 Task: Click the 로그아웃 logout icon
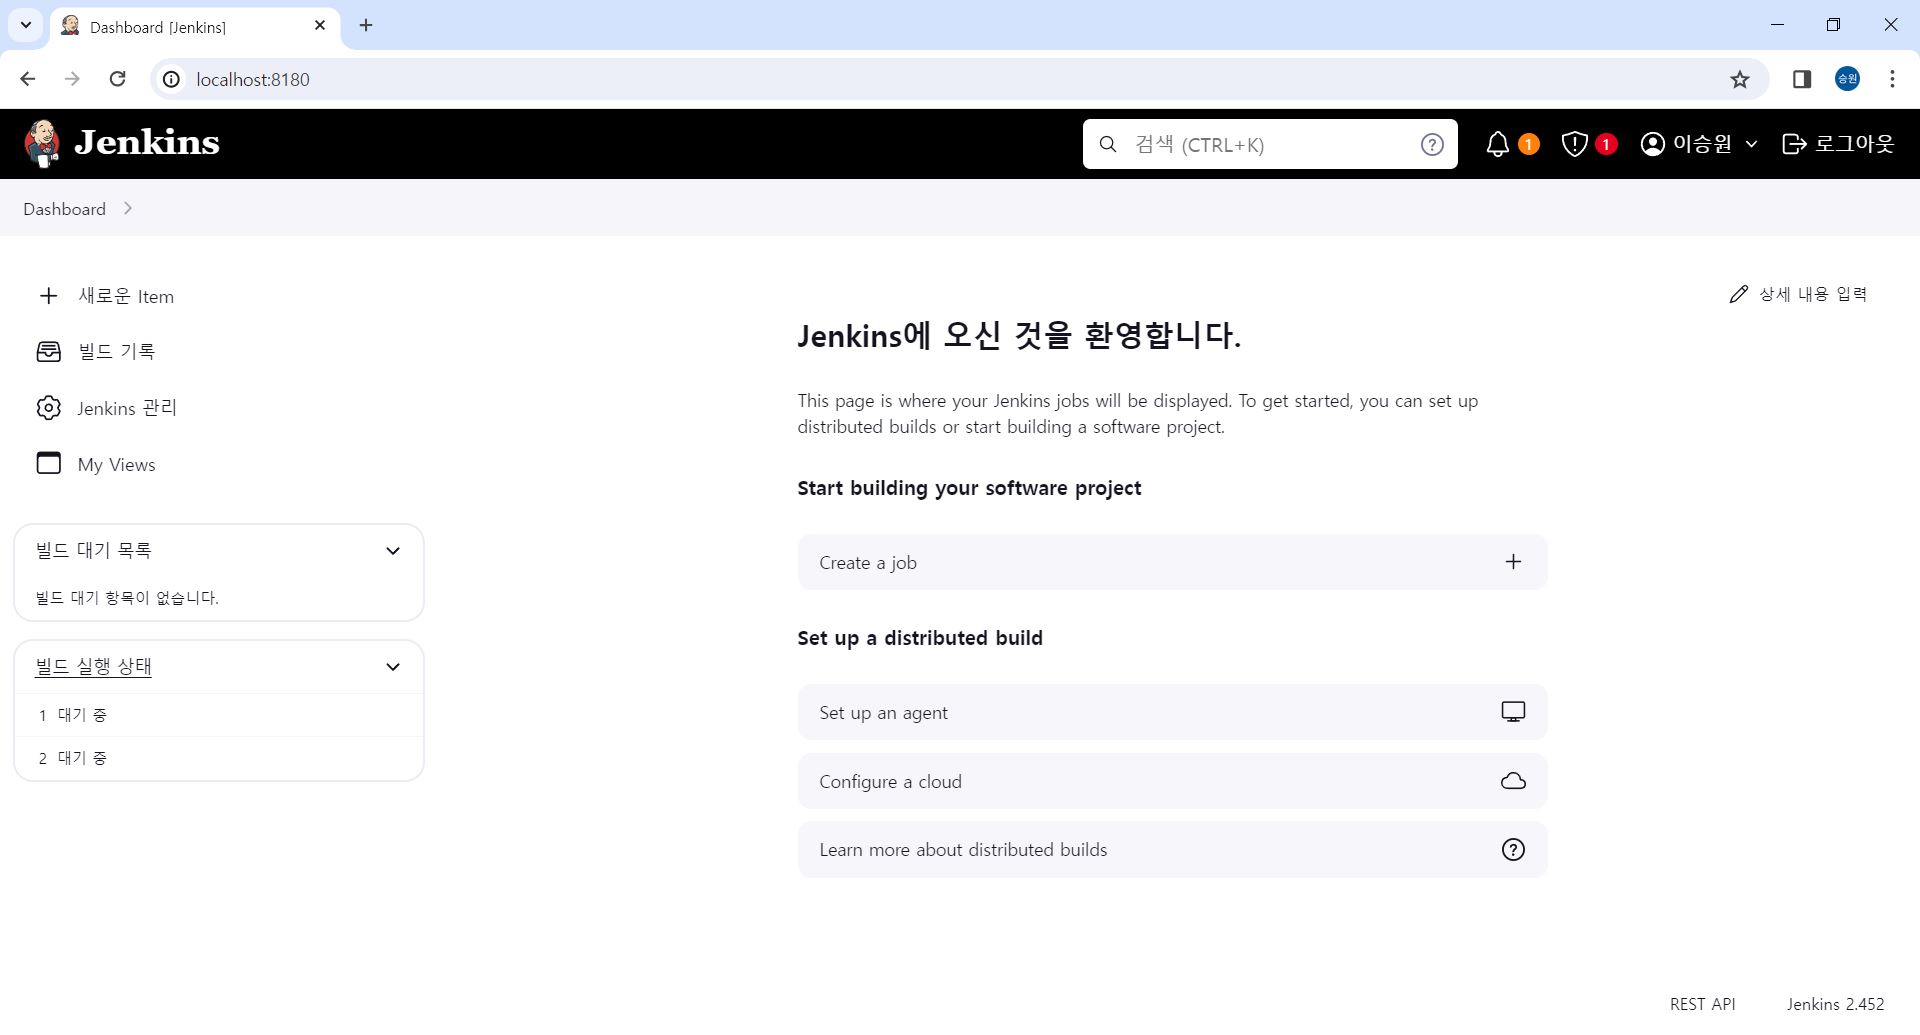[1795, 144]
